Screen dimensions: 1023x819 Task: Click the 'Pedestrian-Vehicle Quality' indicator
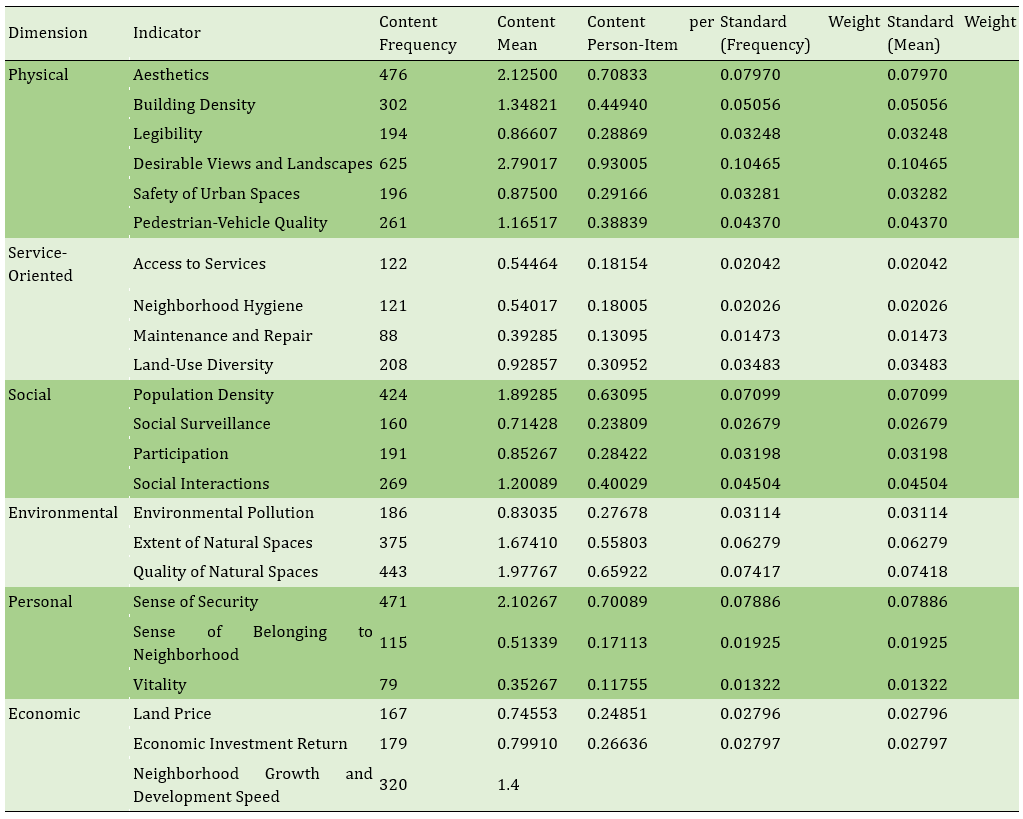pos(230,223)
